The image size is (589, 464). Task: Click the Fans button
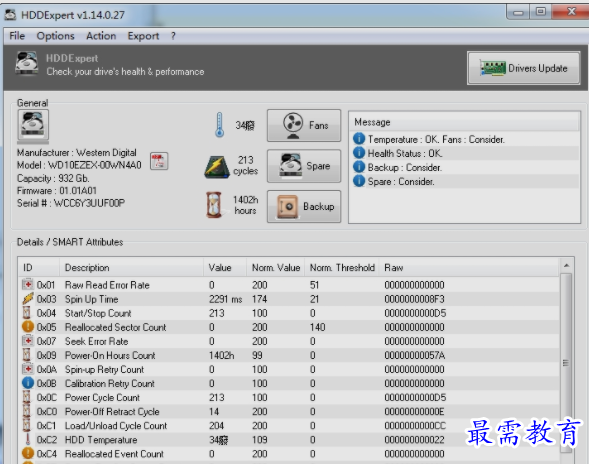304,125
